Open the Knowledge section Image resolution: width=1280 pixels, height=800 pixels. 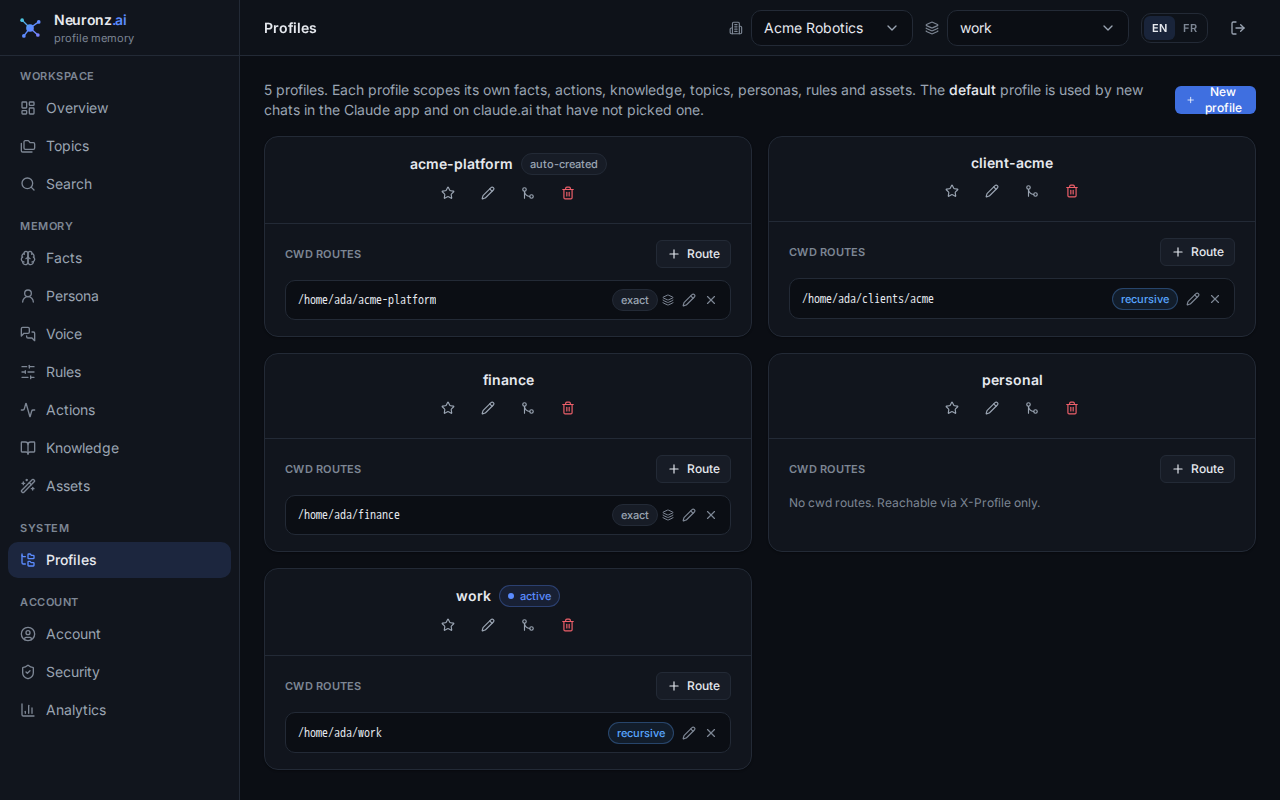click(x=119, y=448)
